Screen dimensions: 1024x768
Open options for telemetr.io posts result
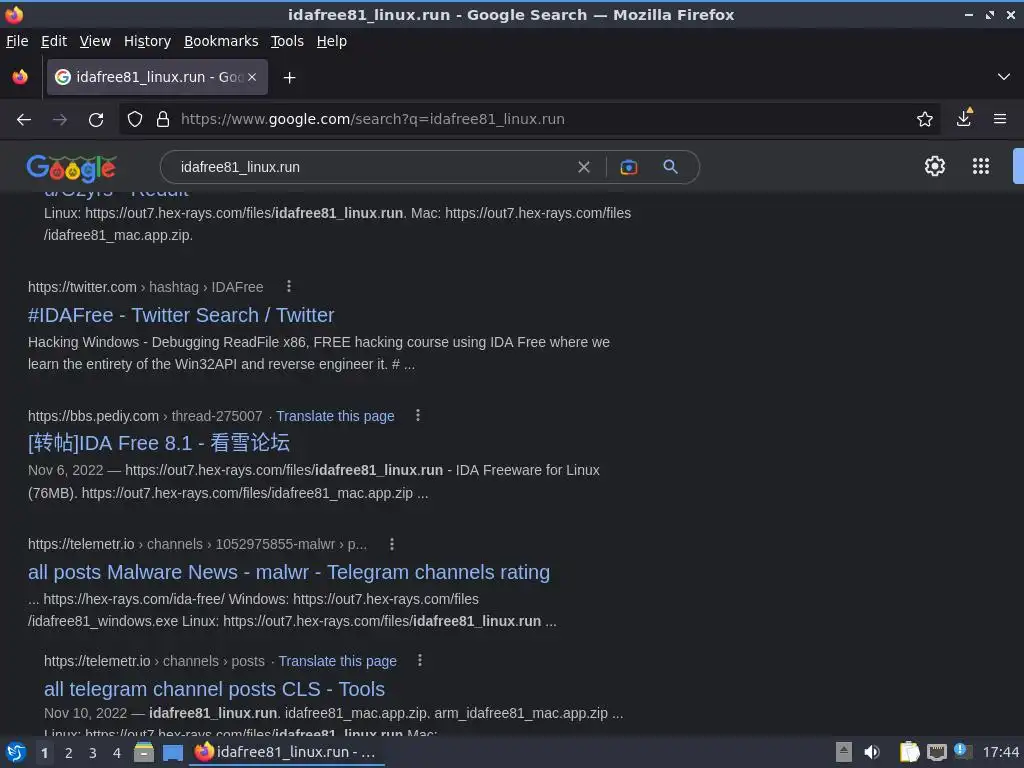420,660
